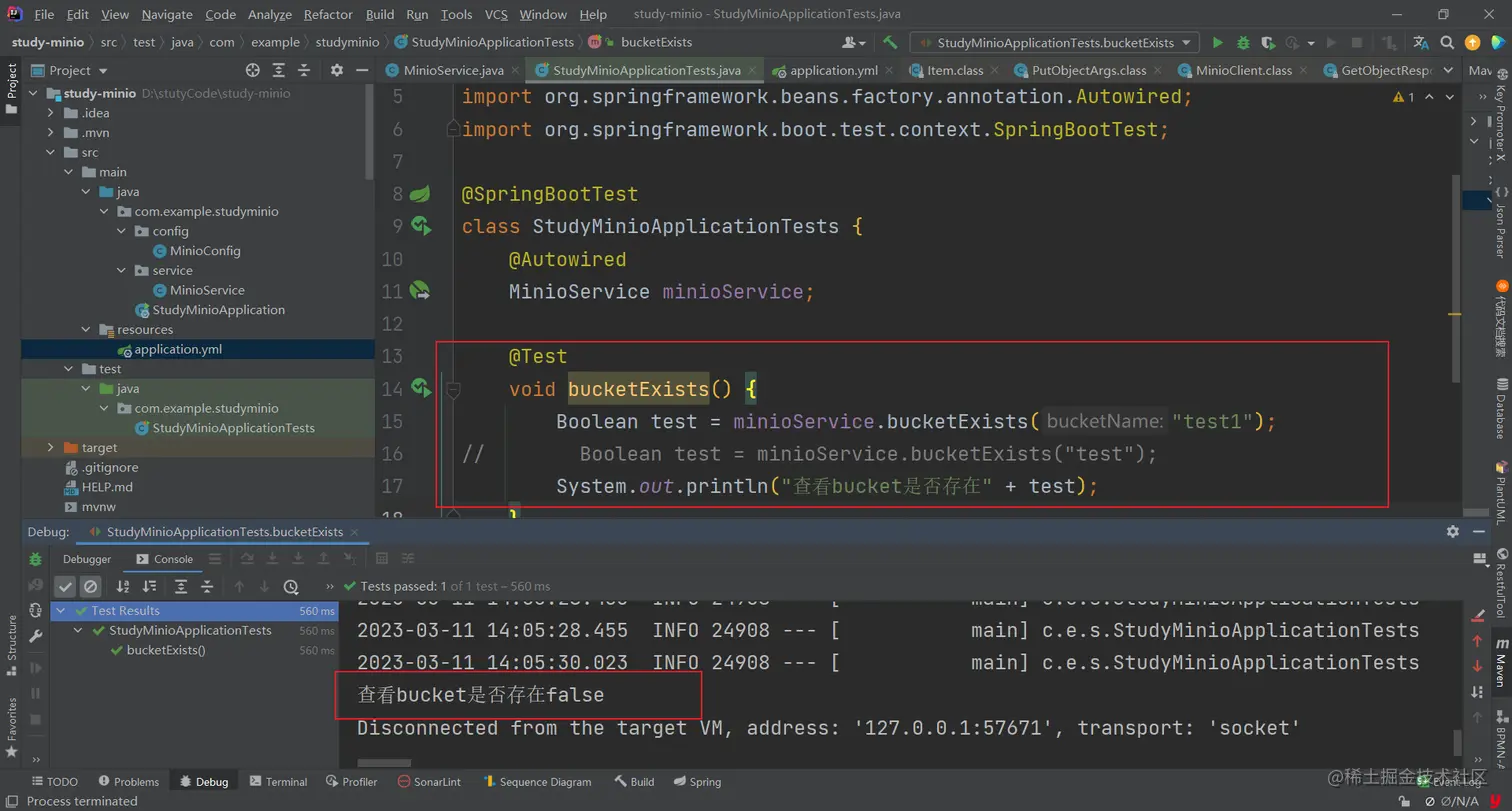The width and height of the screenshot is (1512, 811).
Task: Click Expand All icon in Project panel header
Action: [x=279, y=70]
